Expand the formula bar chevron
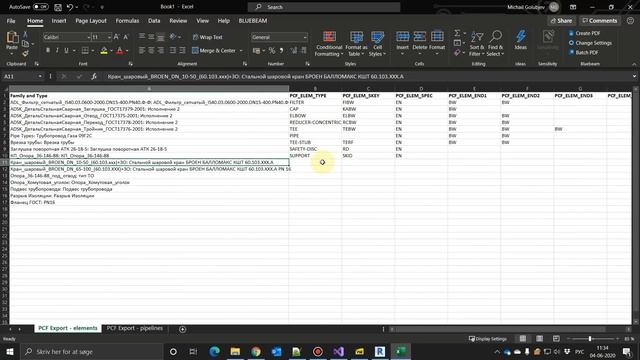Image resolution: width=640 pixels, height=360 pixels. click(x=634, y=76)
